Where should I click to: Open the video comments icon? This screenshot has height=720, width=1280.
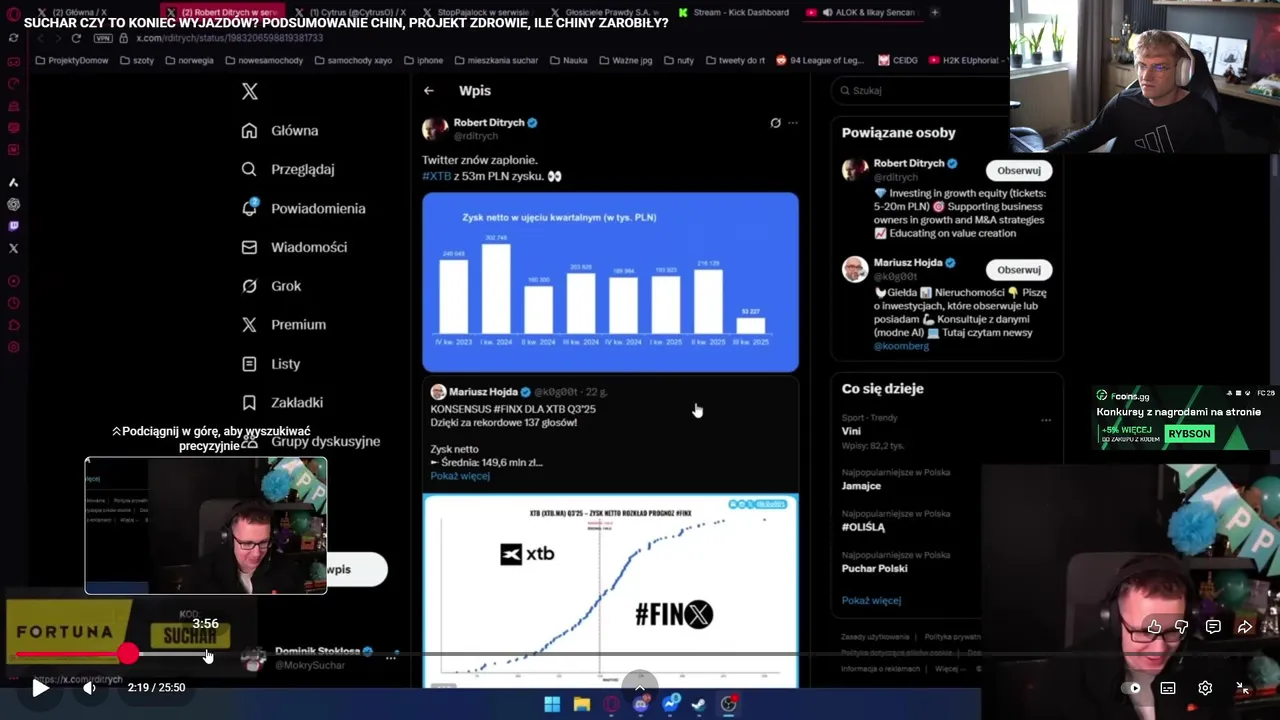(x=1213, y=627)
